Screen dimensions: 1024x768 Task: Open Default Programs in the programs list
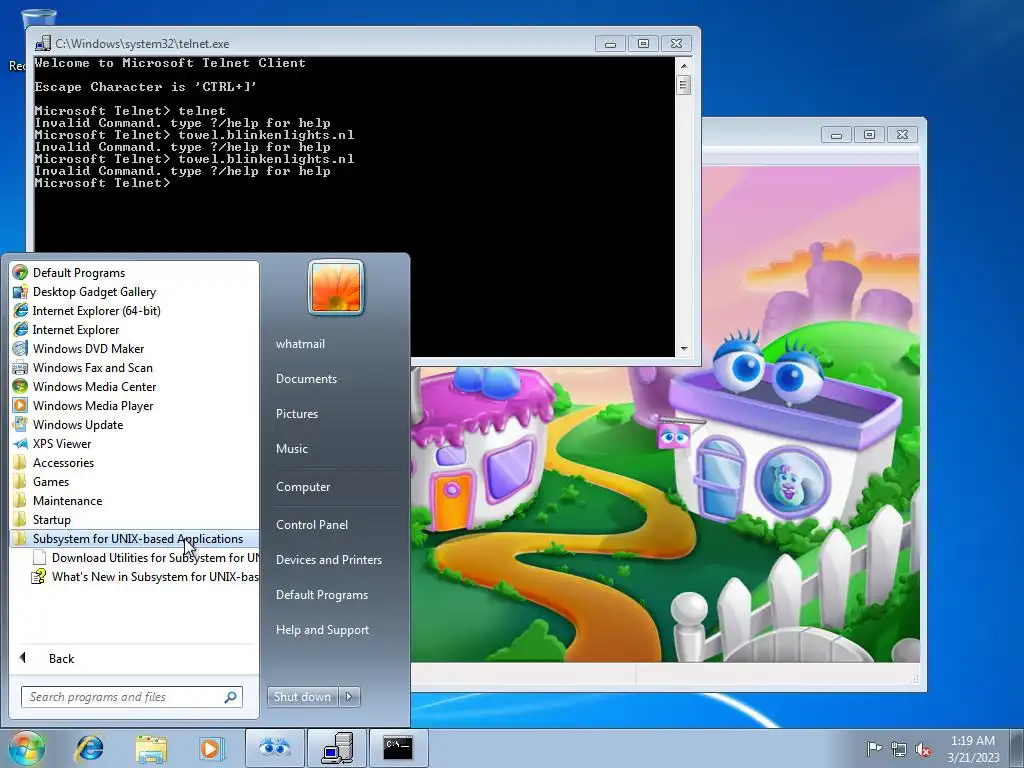pos(78,273)
